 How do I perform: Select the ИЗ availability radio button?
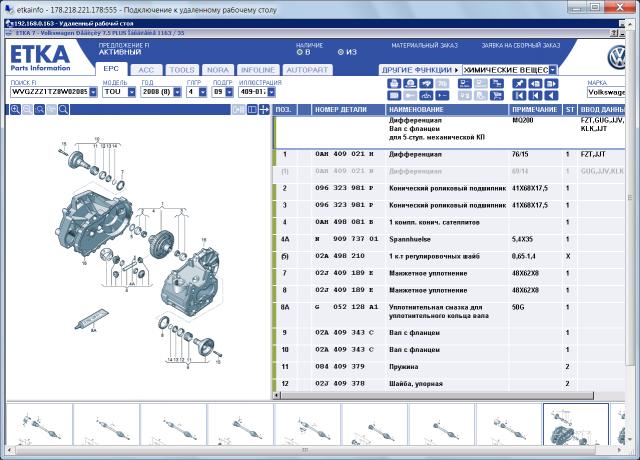pyautogui.click(x=341, y=52)
